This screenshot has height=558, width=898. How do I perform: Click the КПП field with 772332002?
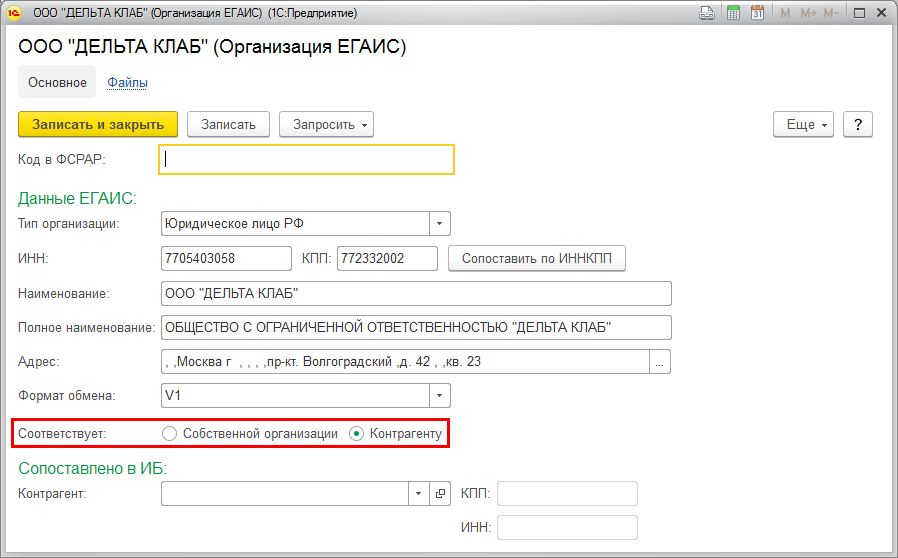tap(387, 258)
